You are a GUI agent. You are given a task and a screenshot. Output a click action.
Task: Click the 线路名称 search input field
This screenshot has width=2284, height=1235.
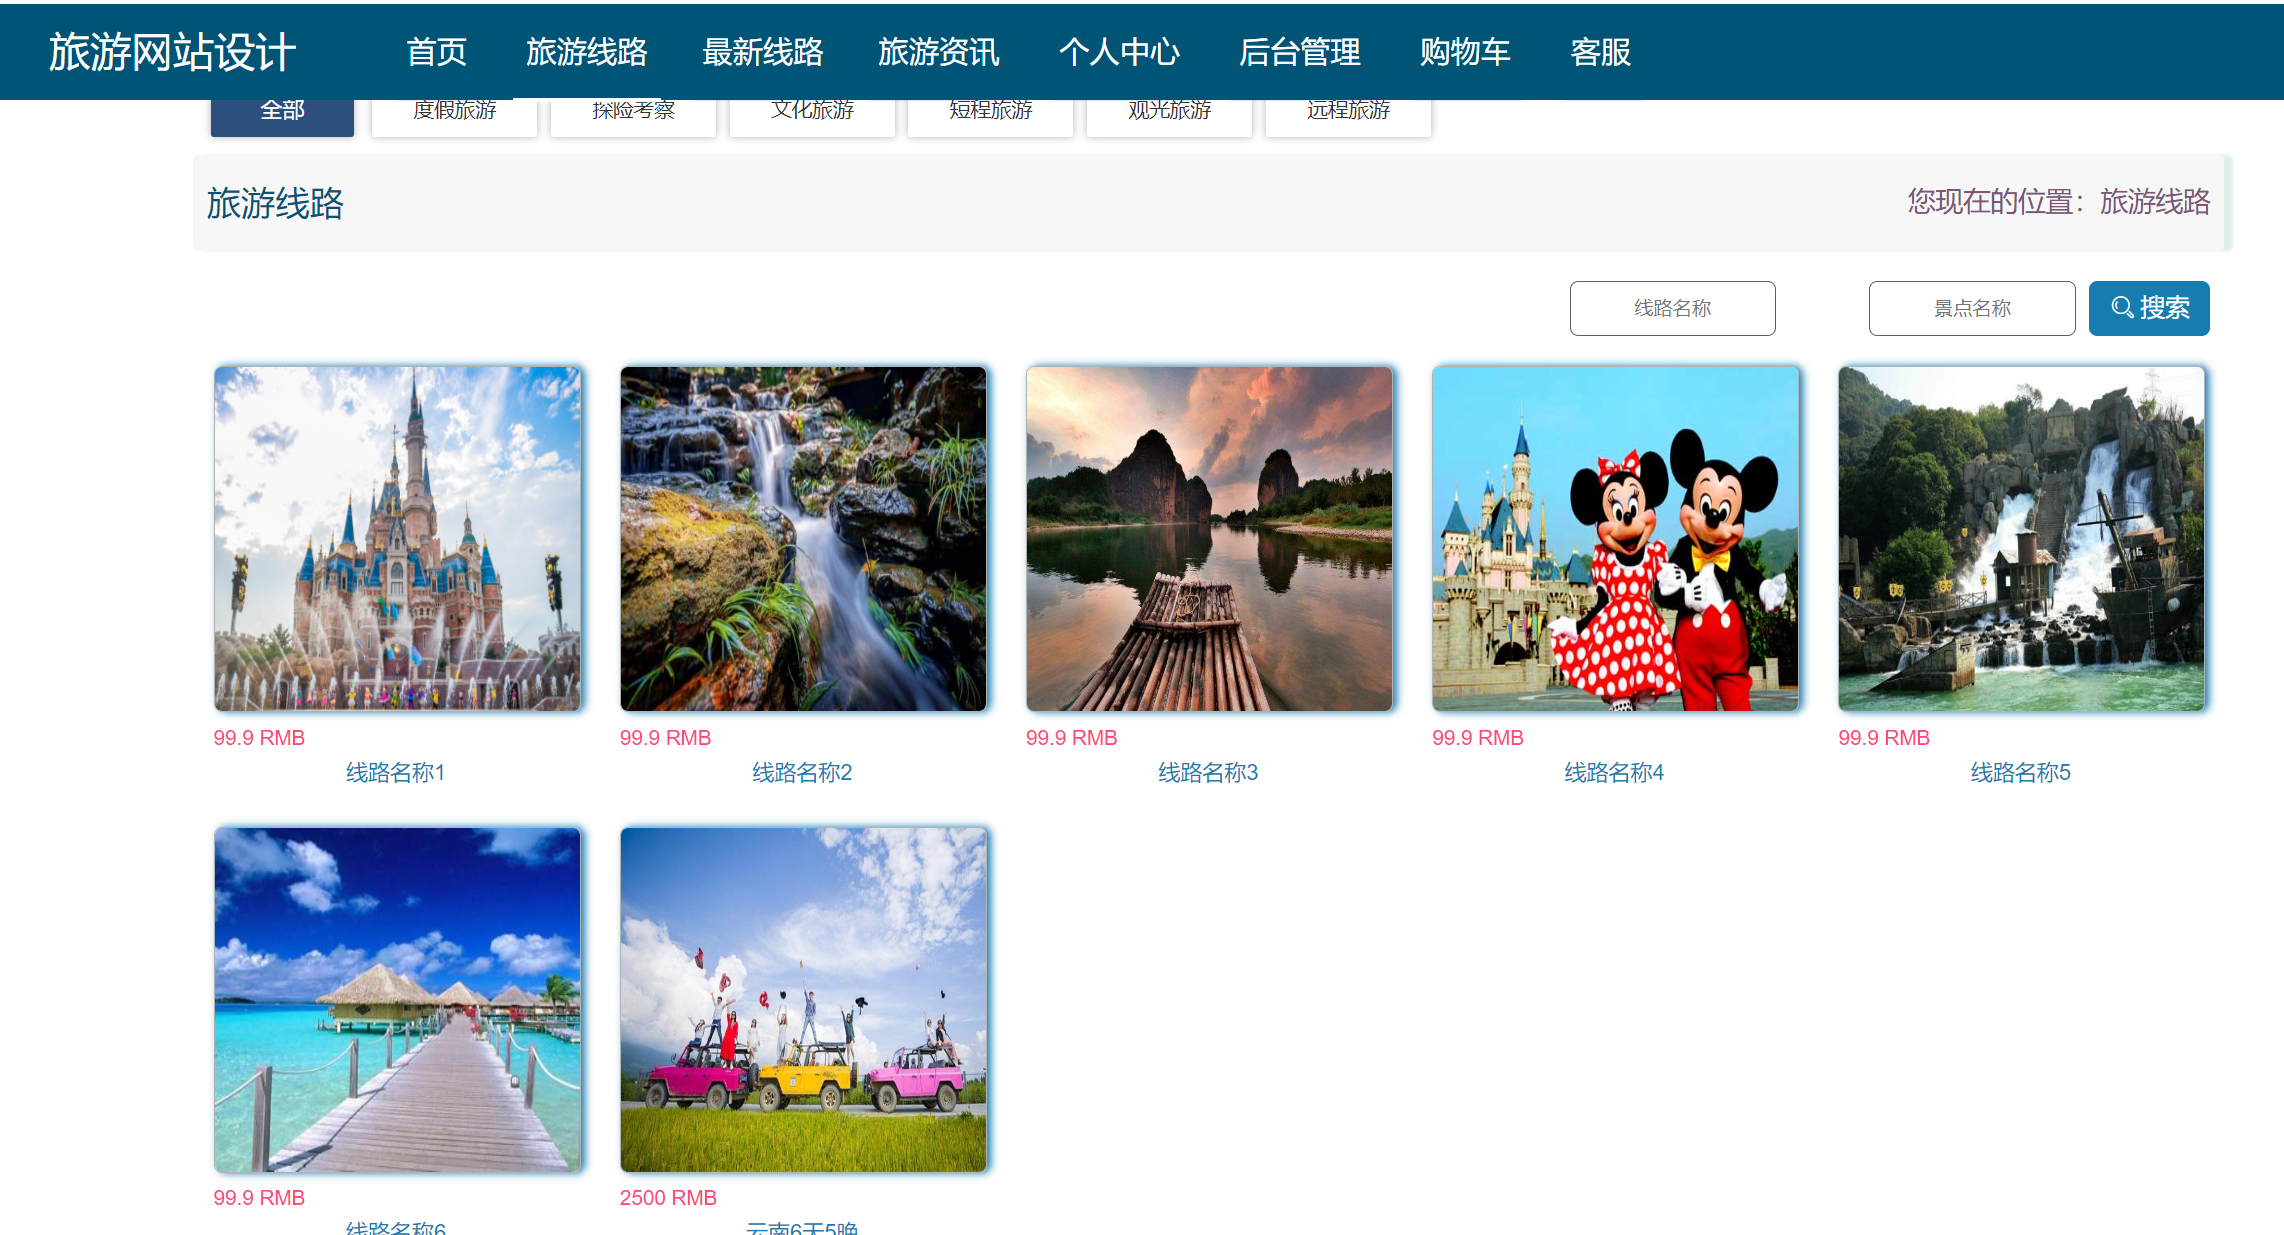pos(1672,308)
